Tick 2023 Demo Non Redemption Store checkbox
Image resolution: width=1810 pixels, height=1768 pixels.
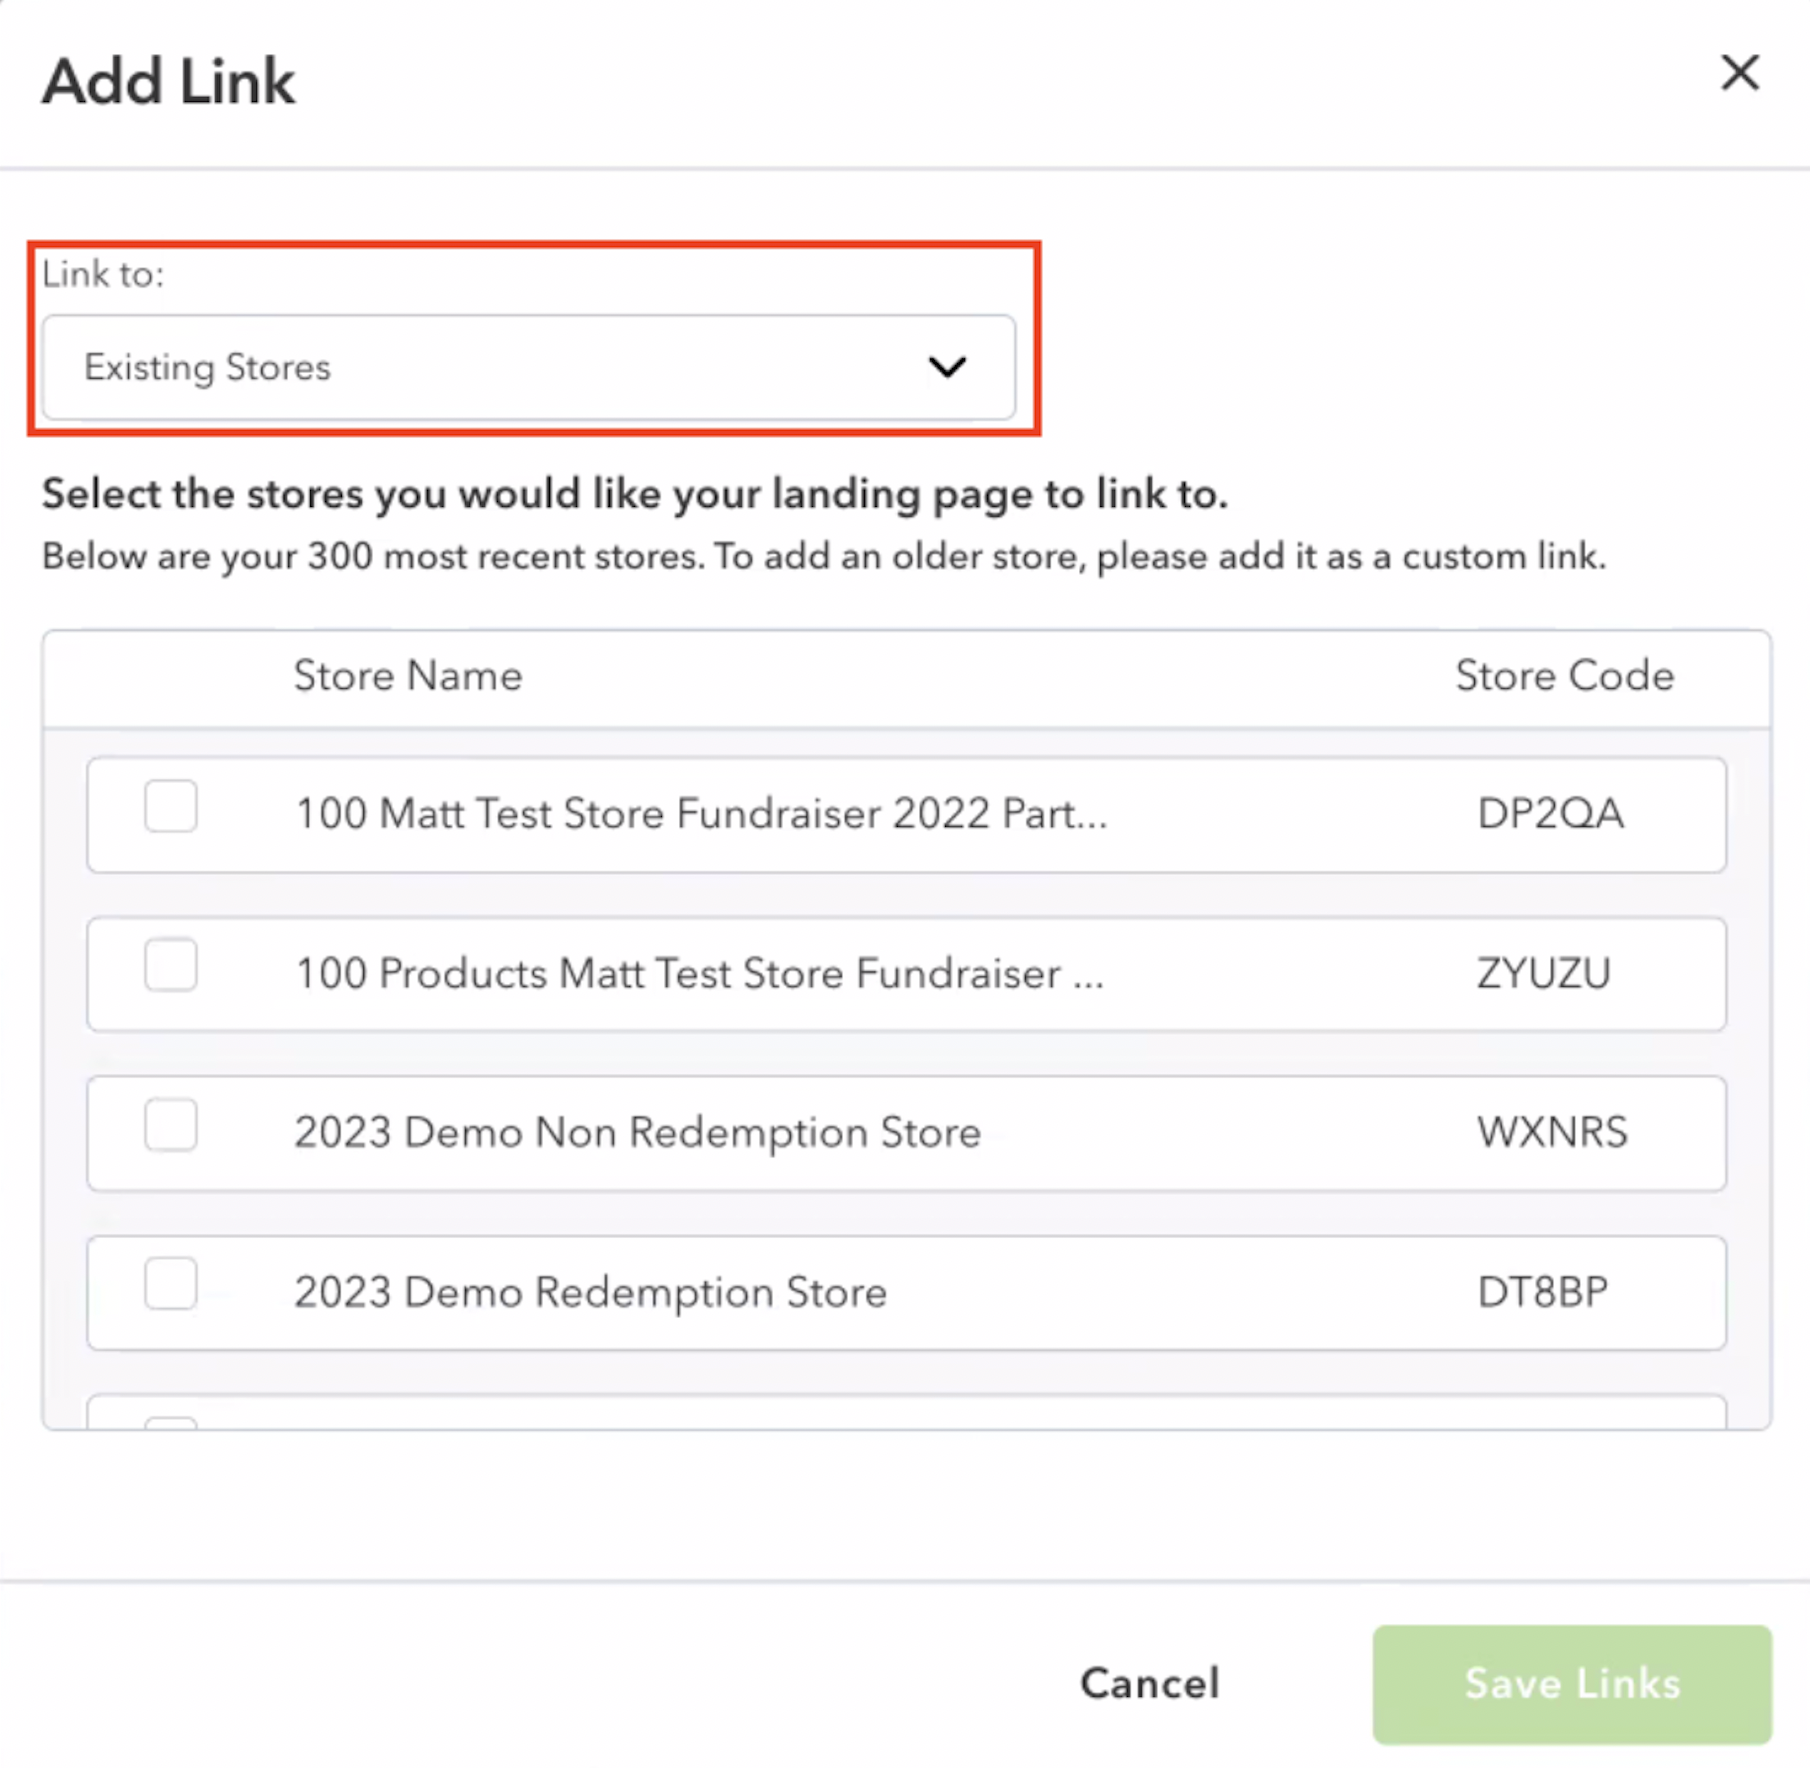[x=171, y=1125]
